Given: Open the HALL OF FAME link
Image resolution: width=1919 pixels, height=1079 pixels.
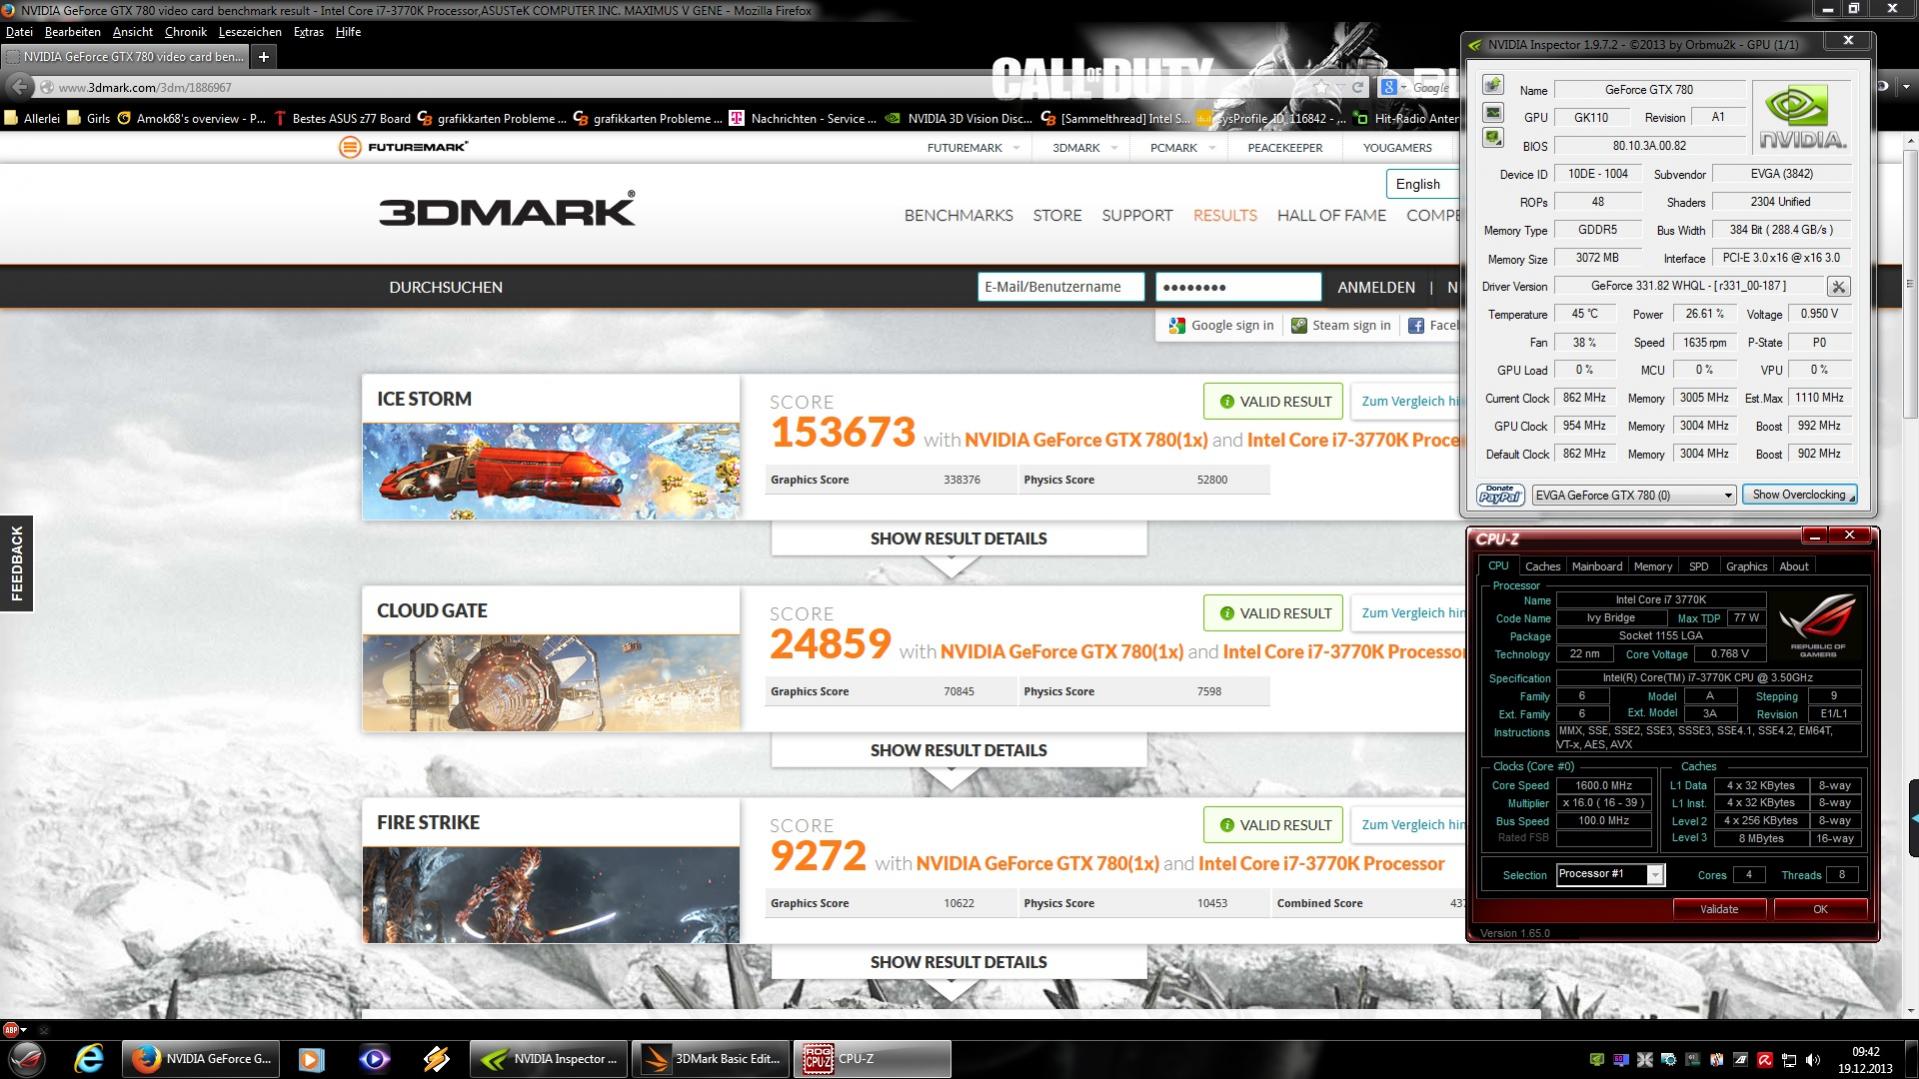Looking at the screenshot, I should [x=1331, y=215].
